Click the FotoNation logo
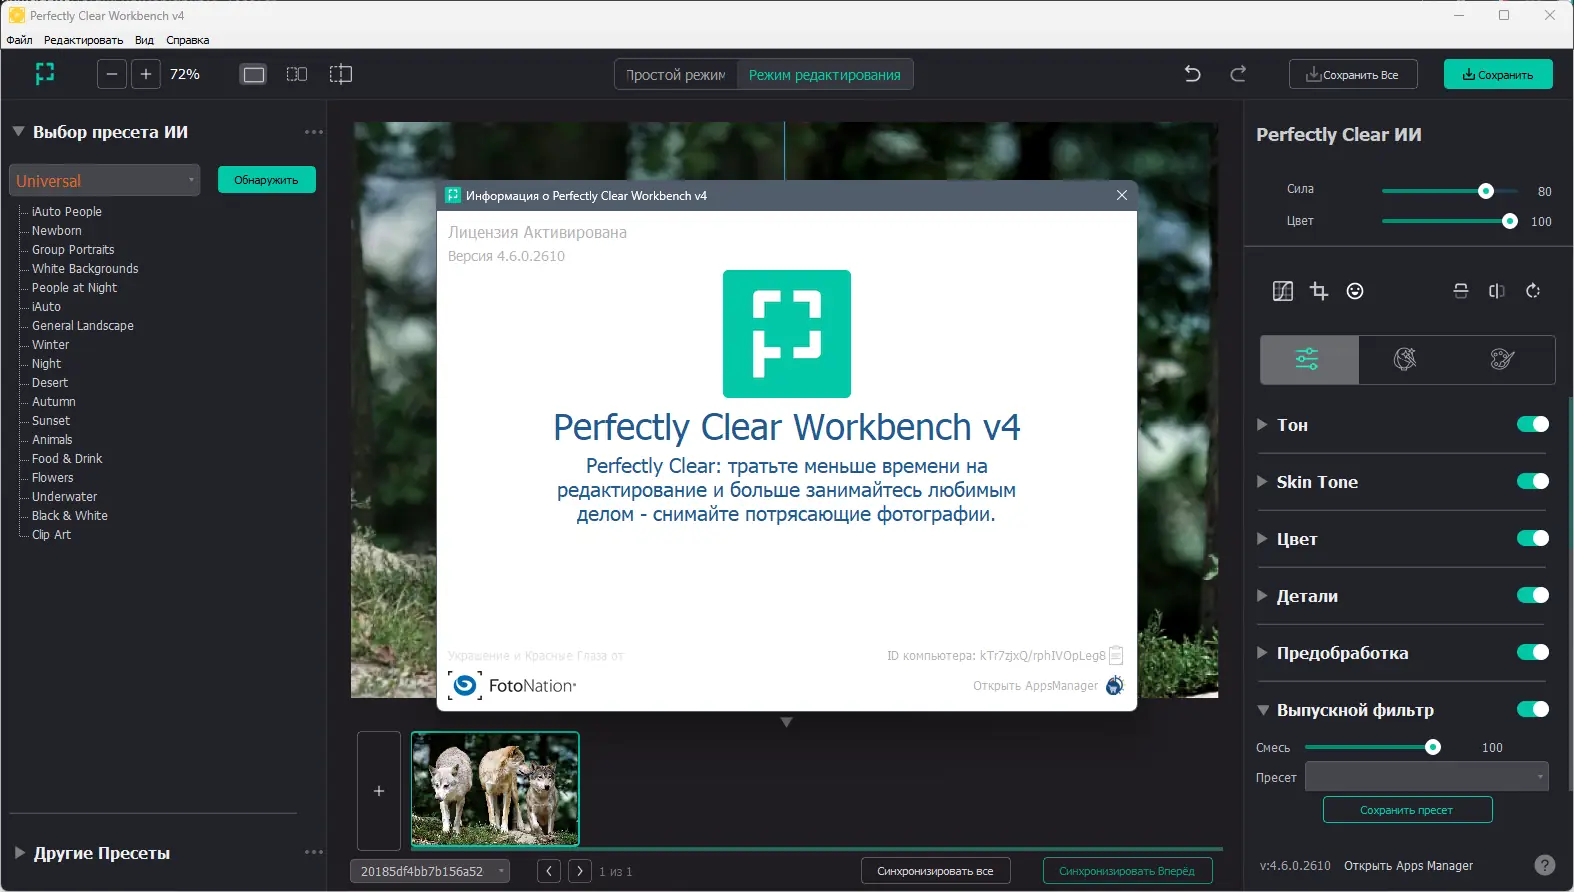 [513, 686]
